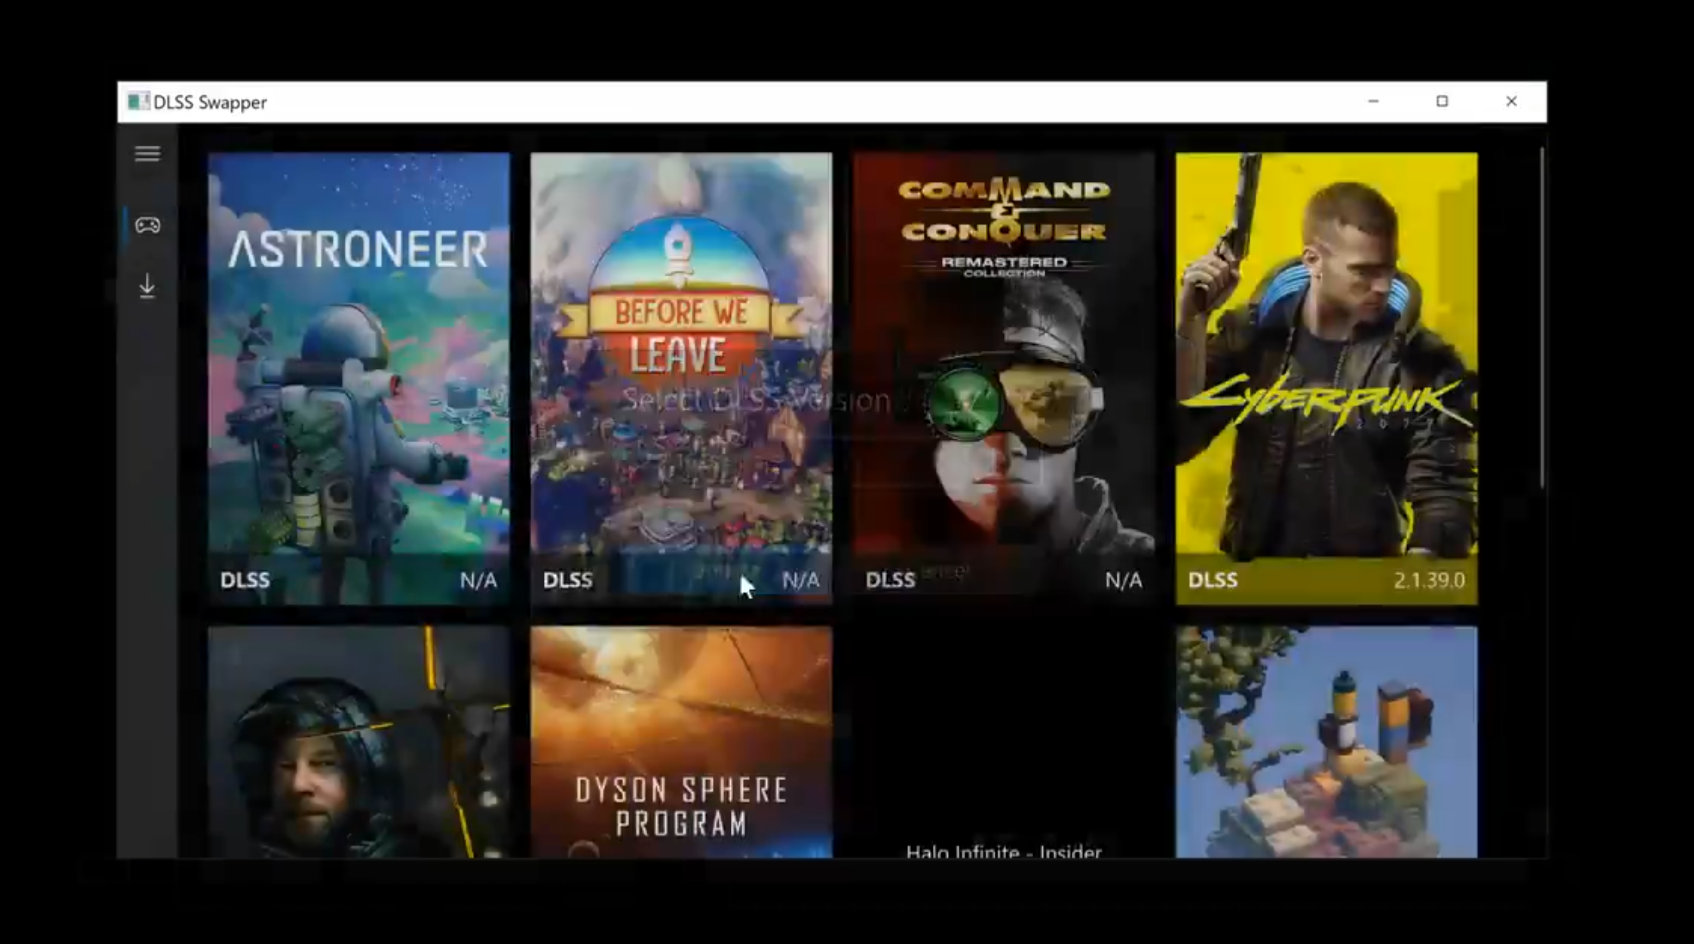Open the Cyberpunk 2077 game card
Viewport: 1694px width, 944px height.
1326,379
